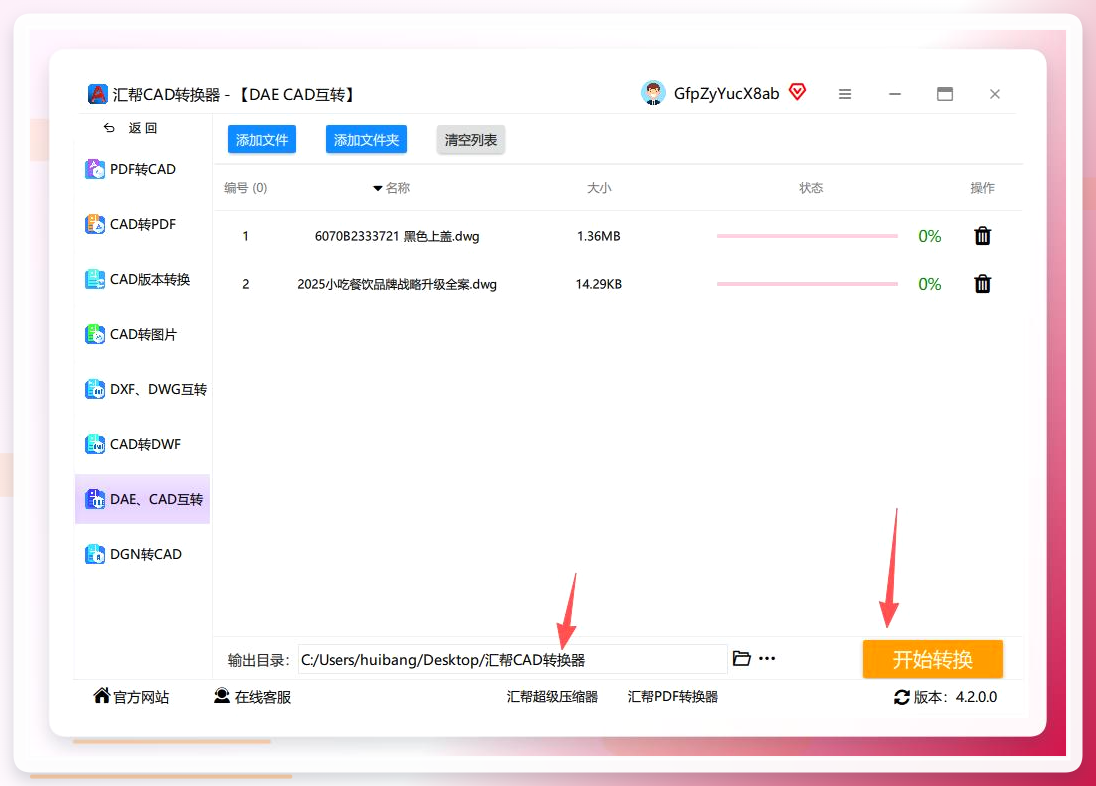Select file name 2025小吃餐饮品牌战略升级全案.dwg

(x=397, y=285)
